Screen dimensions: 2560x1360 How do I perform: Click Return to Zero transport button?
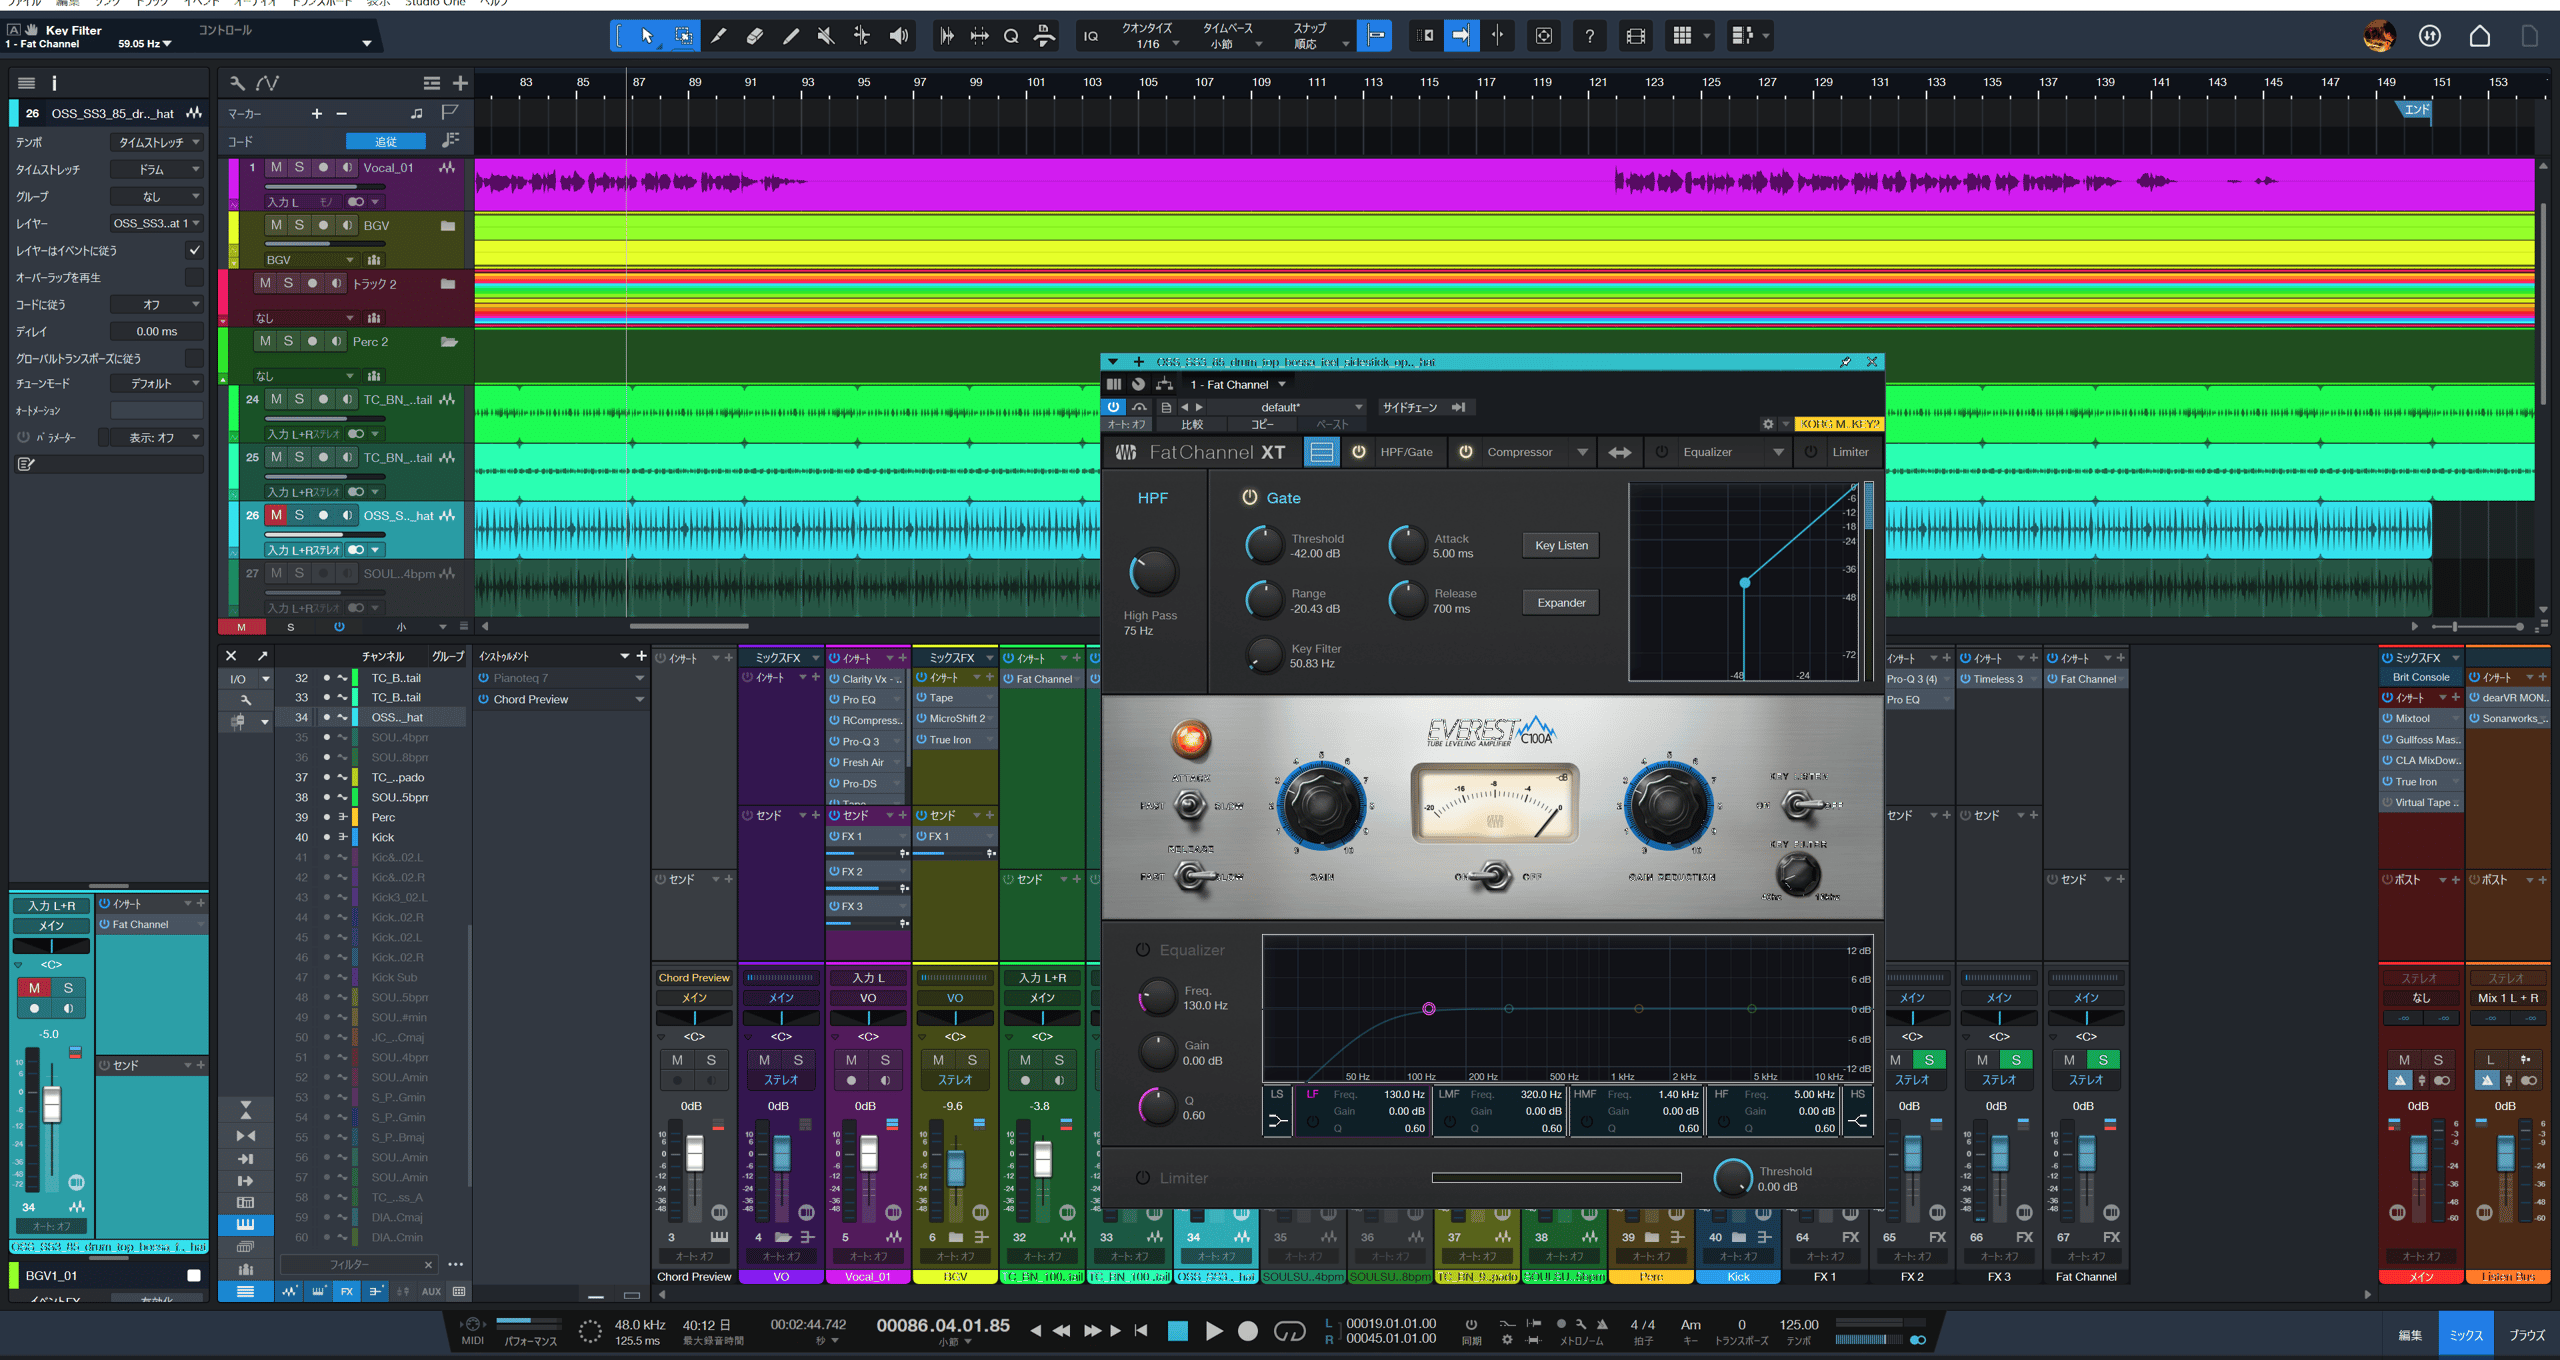point(1141,1331)
